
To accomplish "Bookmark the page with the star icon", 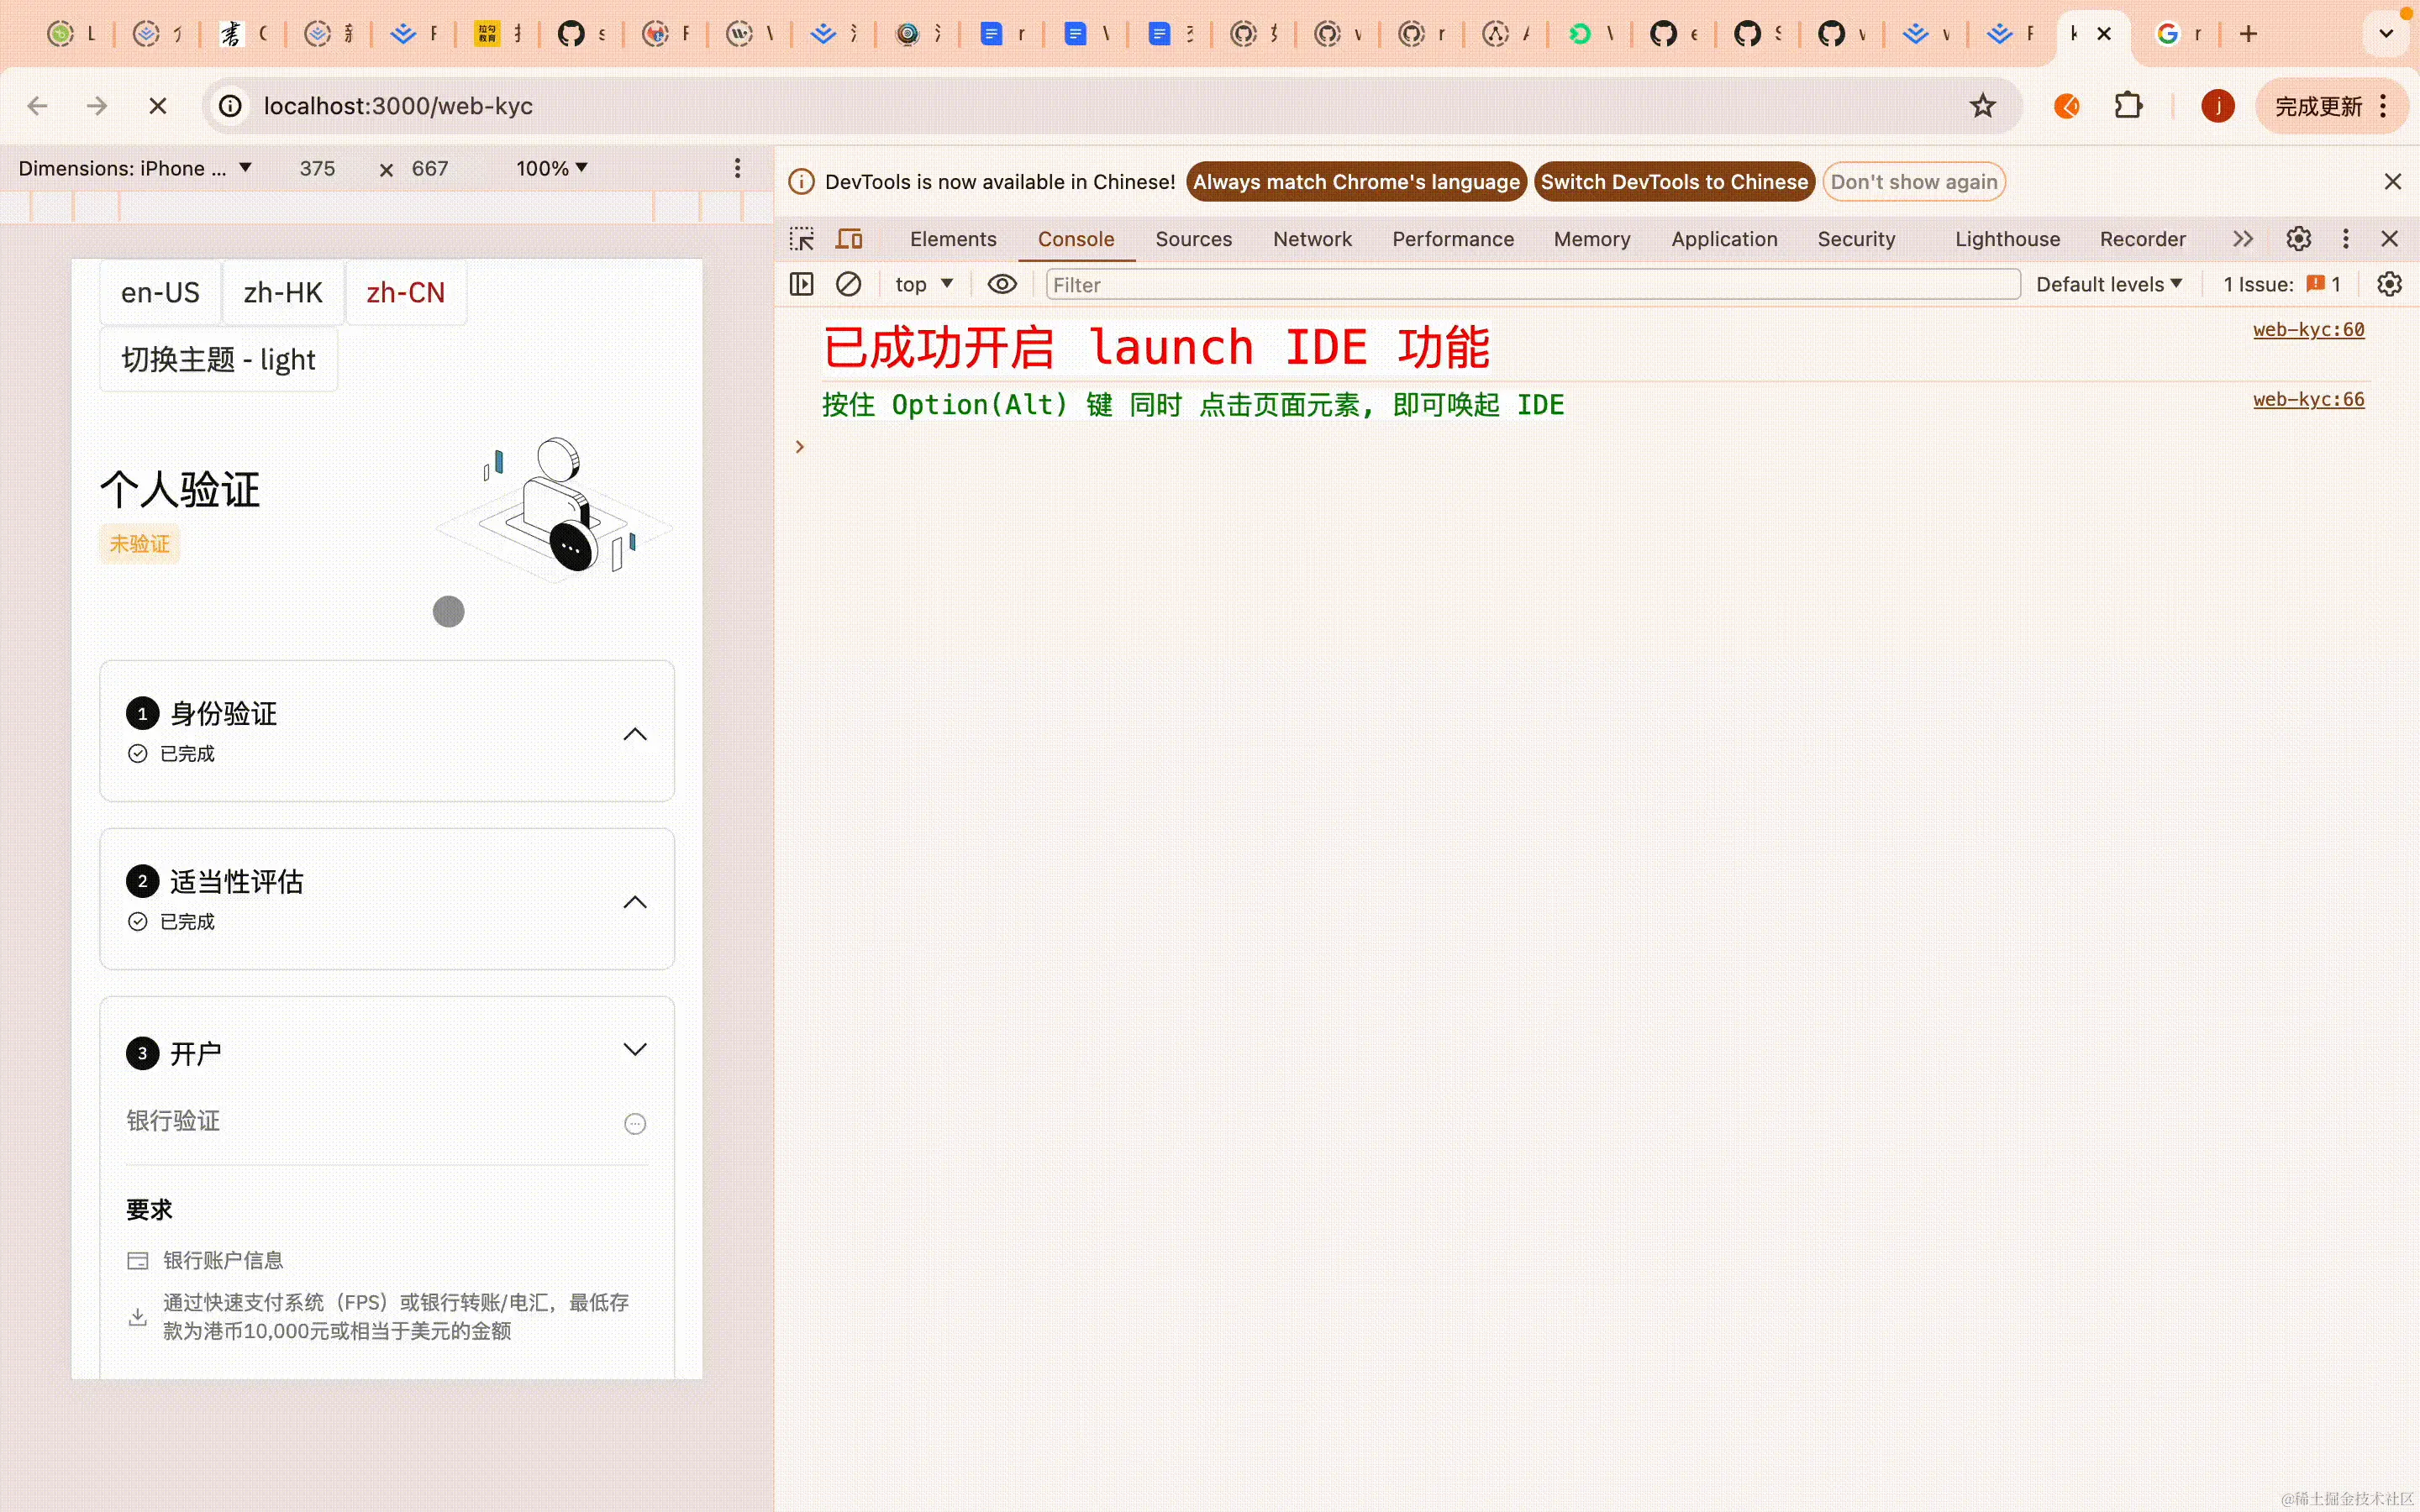I will point(1983,105).
